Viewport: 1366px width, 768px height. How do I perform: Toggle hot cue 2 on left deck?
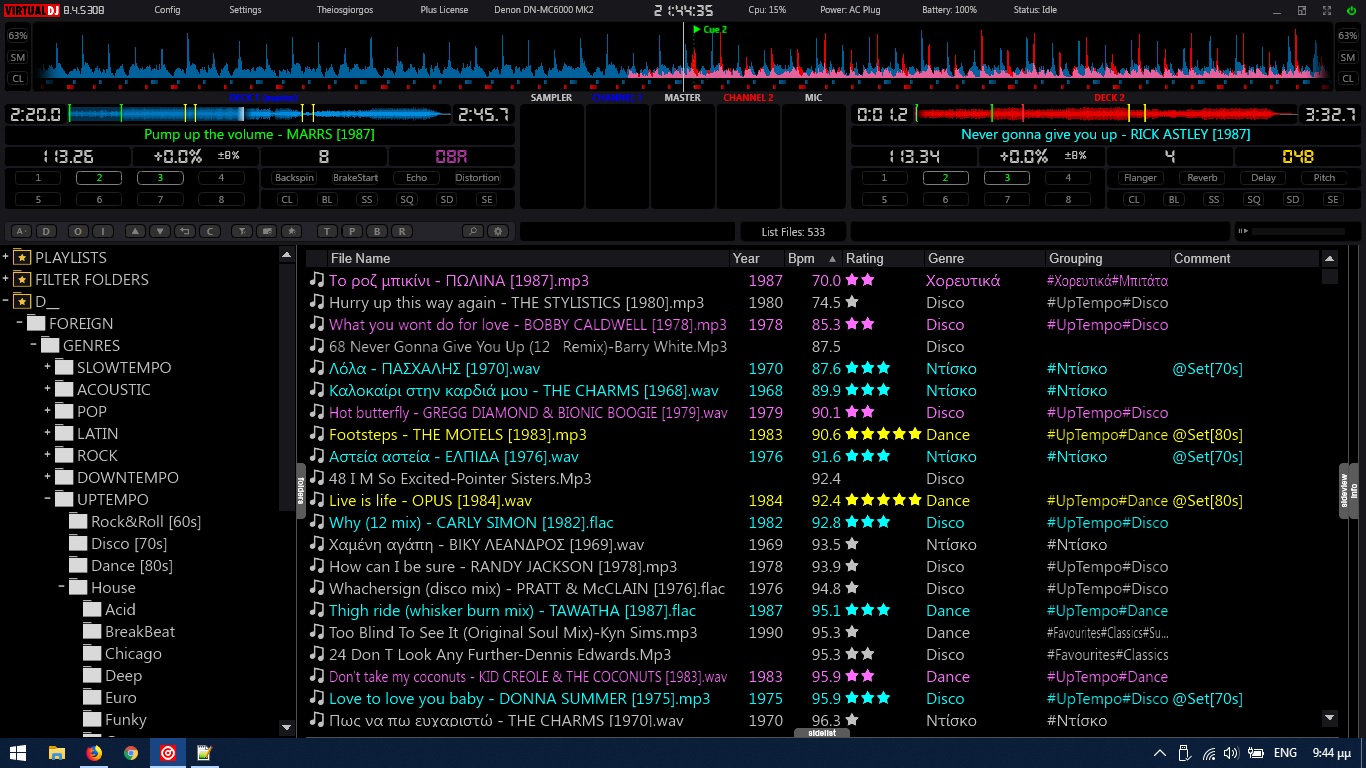point(99,178)
